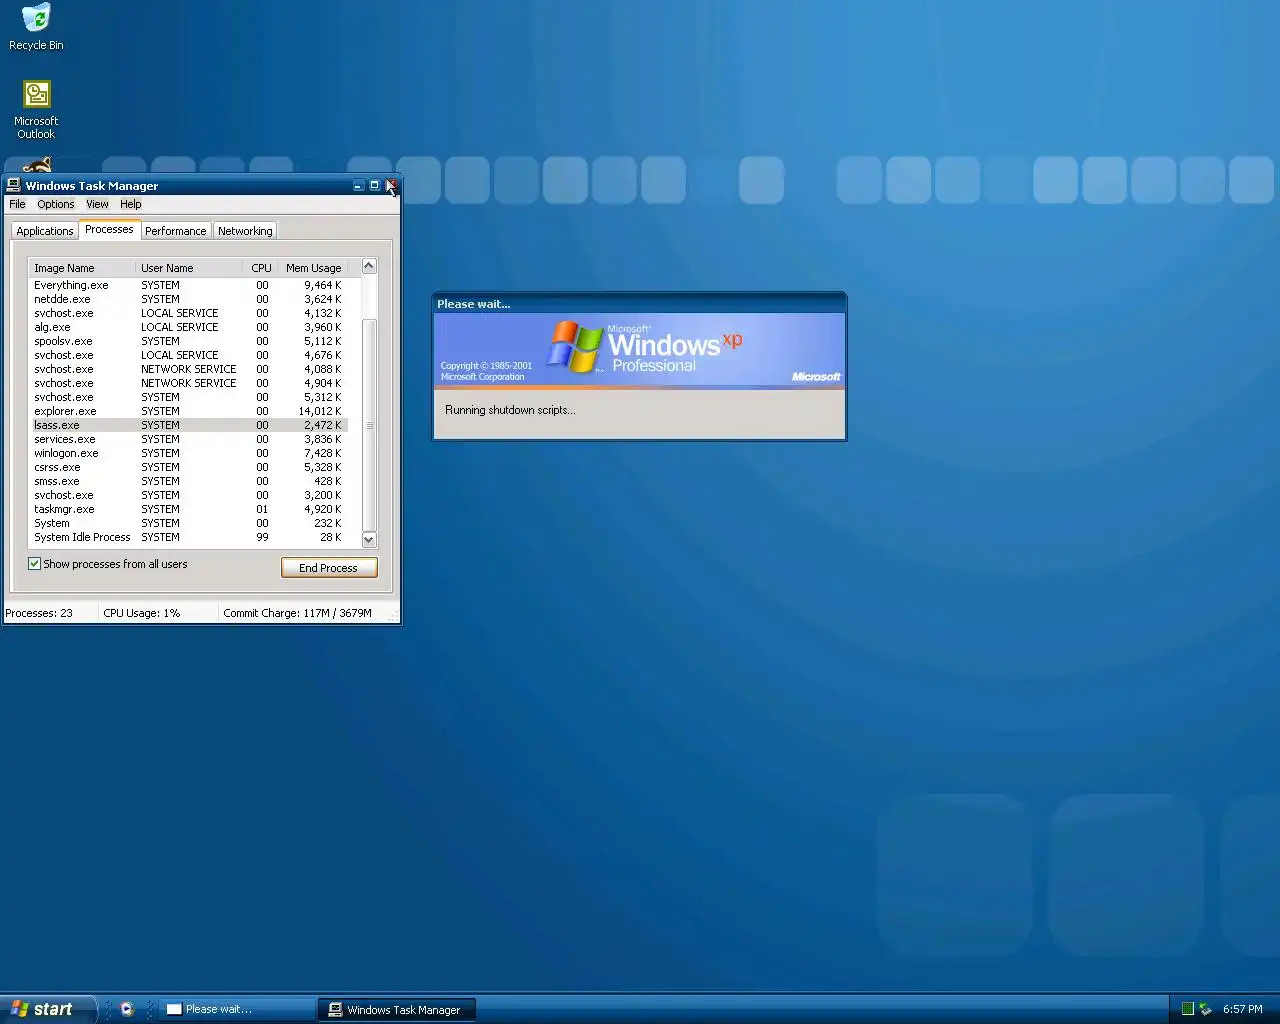Open the Recycle Bin desktop icon
1280x1024 pixels.
[x=36, y=27]
